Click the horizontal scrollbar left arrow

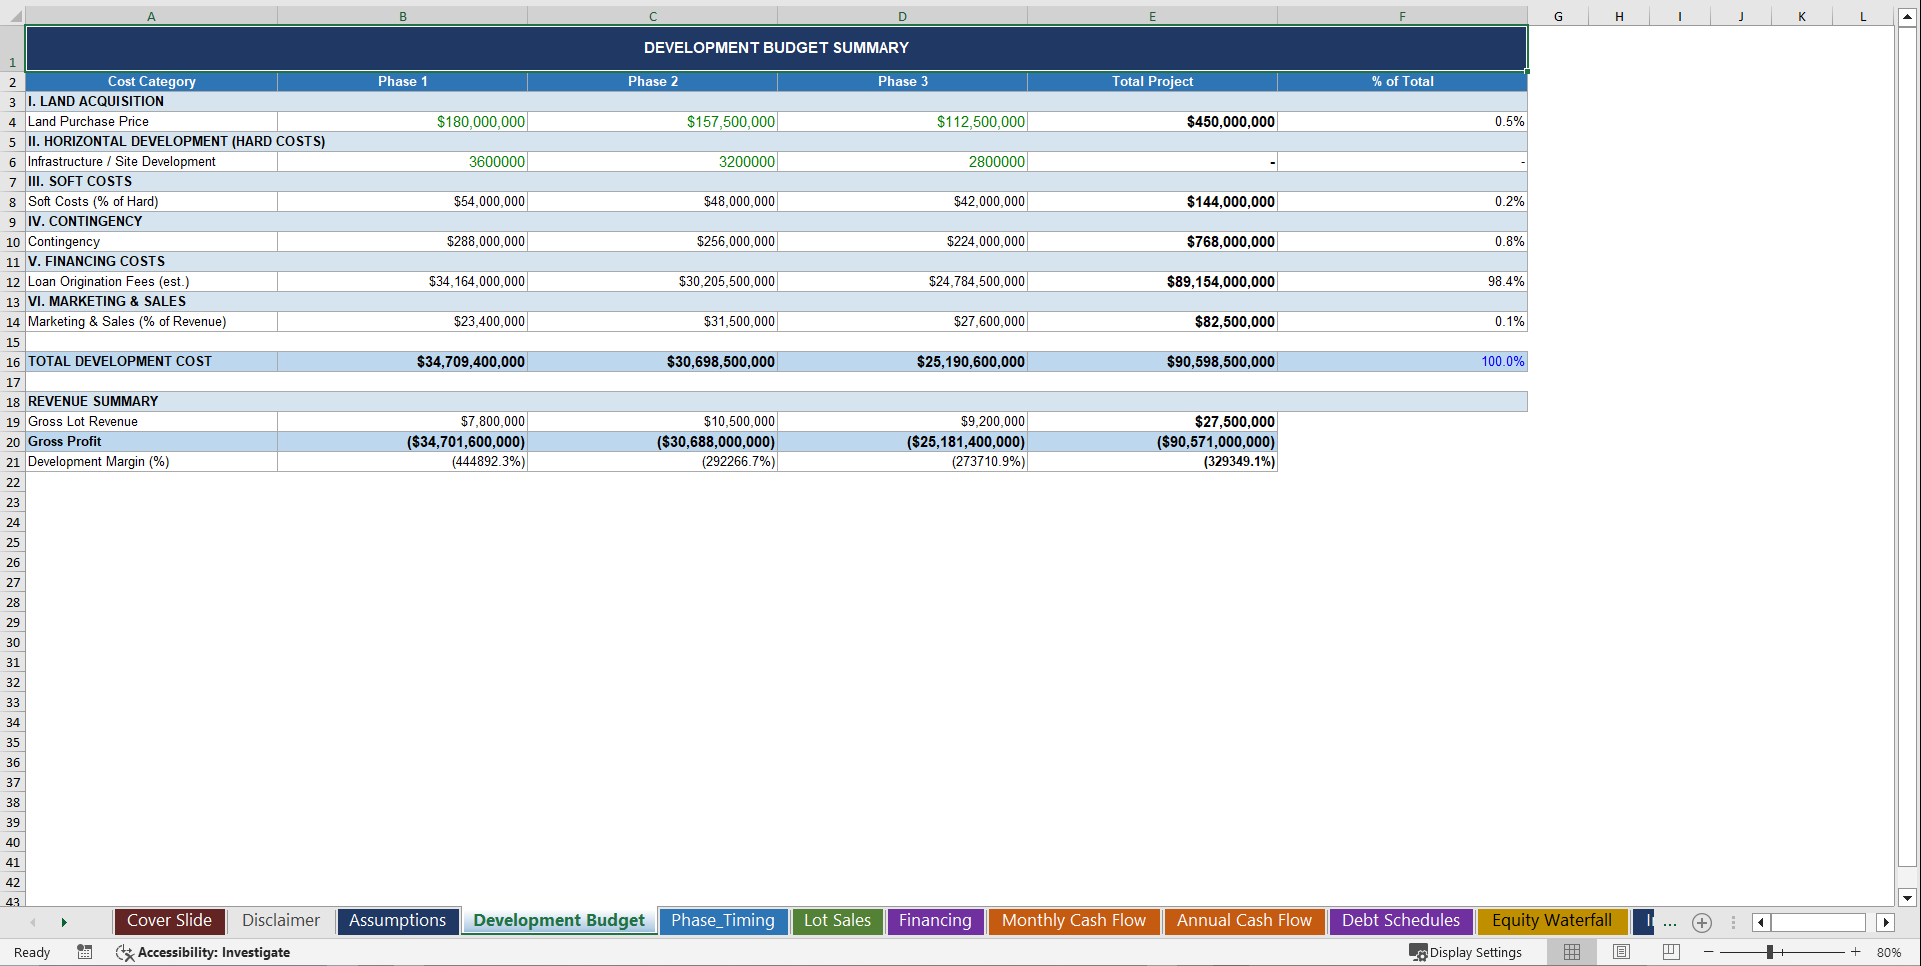pyautogui.click(x=1759, y=923)
